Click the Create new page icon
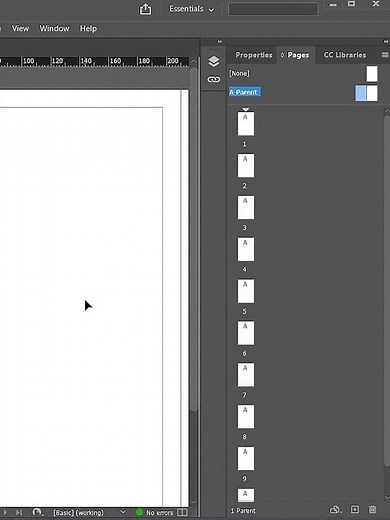 (355, 509)
